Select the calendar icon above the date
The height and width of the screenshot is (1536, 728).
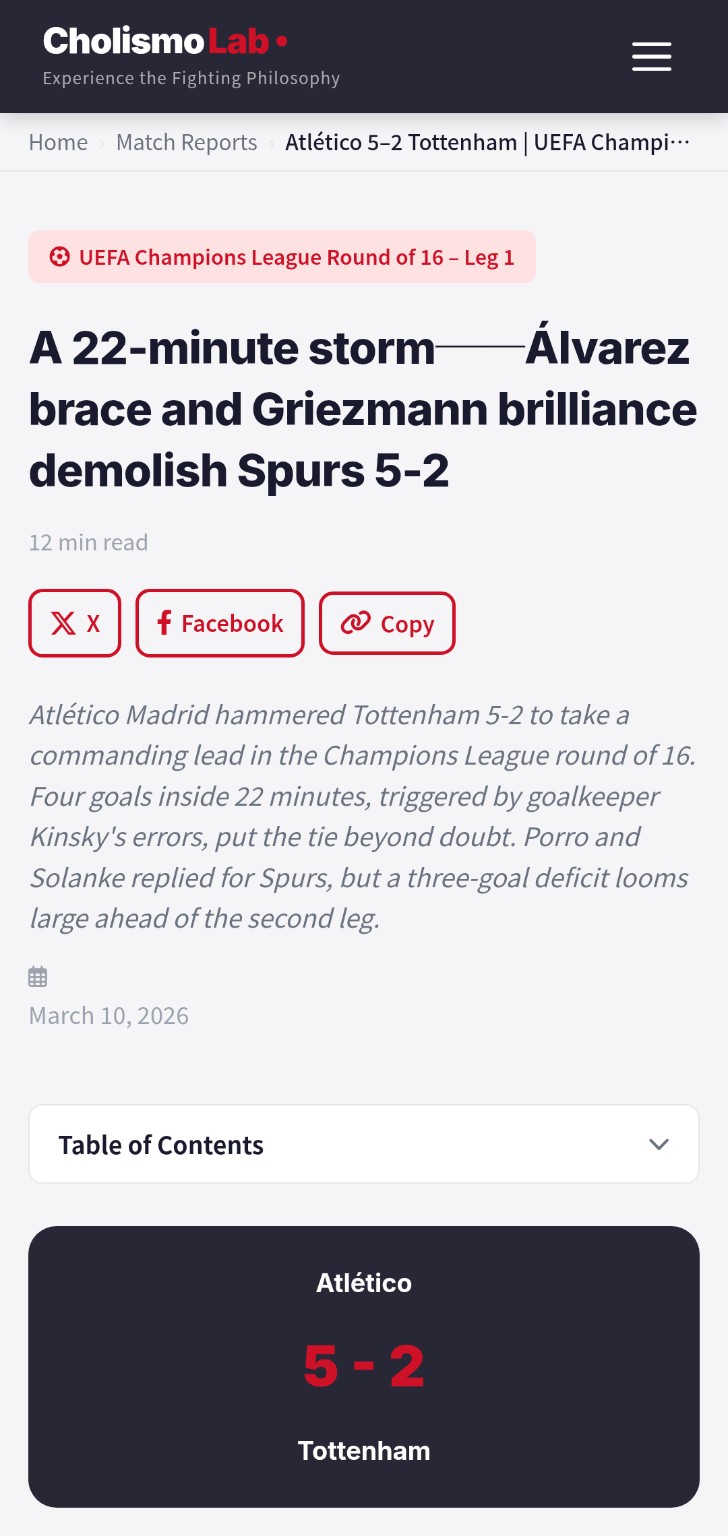point(37,976)
